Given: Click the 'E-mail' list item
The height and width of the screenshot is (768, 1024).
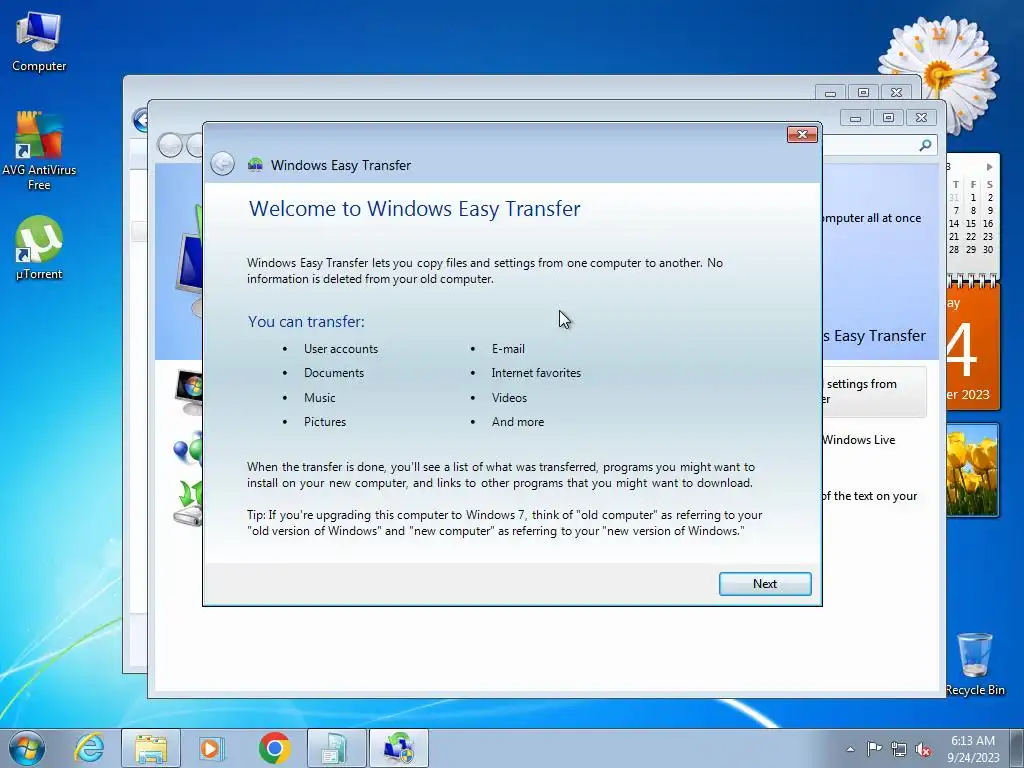Looking at the screenshot, I should point(508,349).
